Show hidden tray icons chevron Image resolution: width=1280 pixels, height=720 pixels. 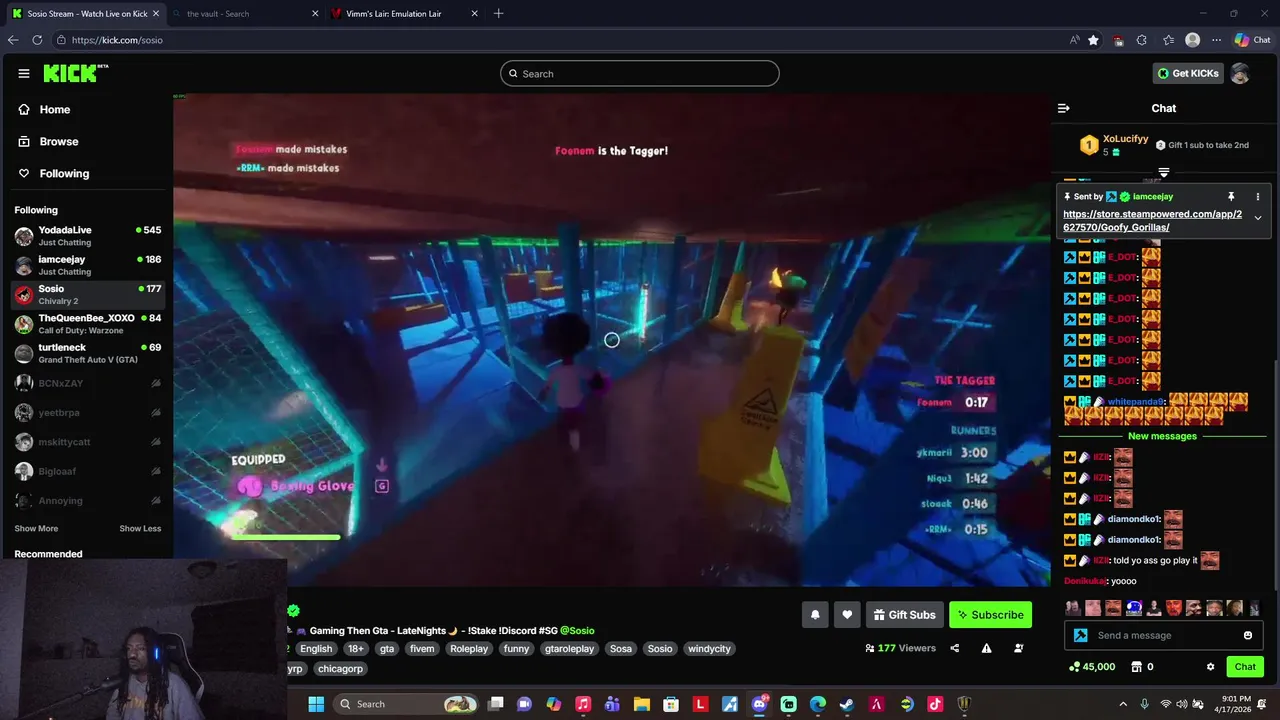point(1122,704)
